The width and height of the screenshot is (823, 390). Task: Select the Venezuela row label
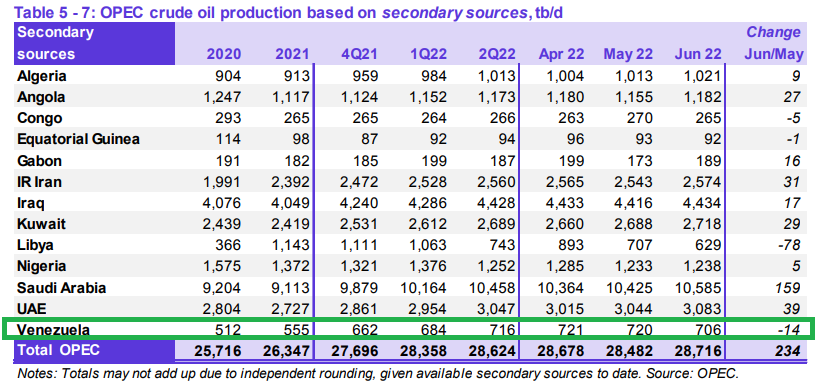point(53,330)
